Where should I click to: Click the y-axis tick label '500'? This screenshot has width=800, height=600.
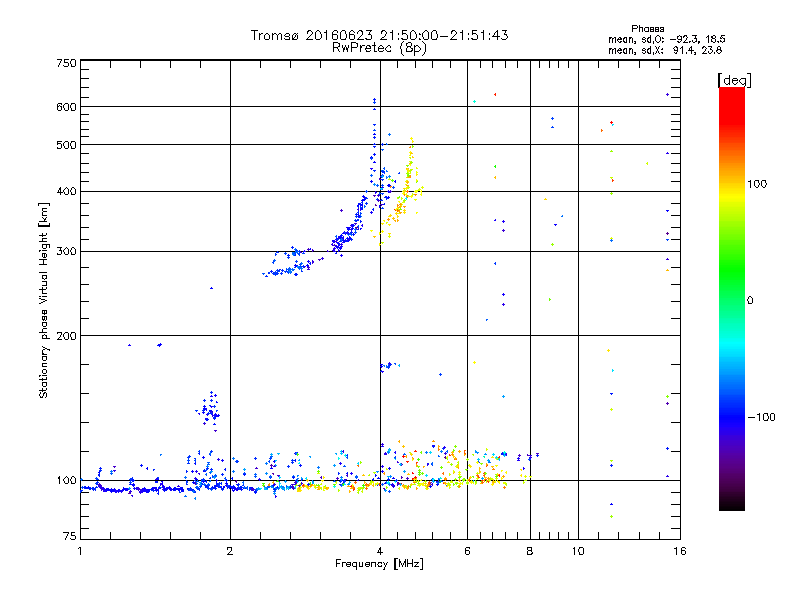(x=66, y=145)
